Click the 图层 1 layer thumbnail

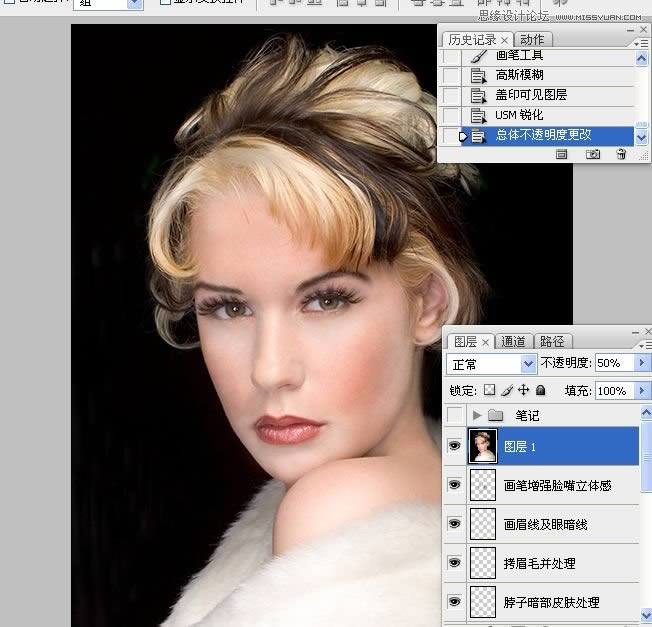(483, 446)
